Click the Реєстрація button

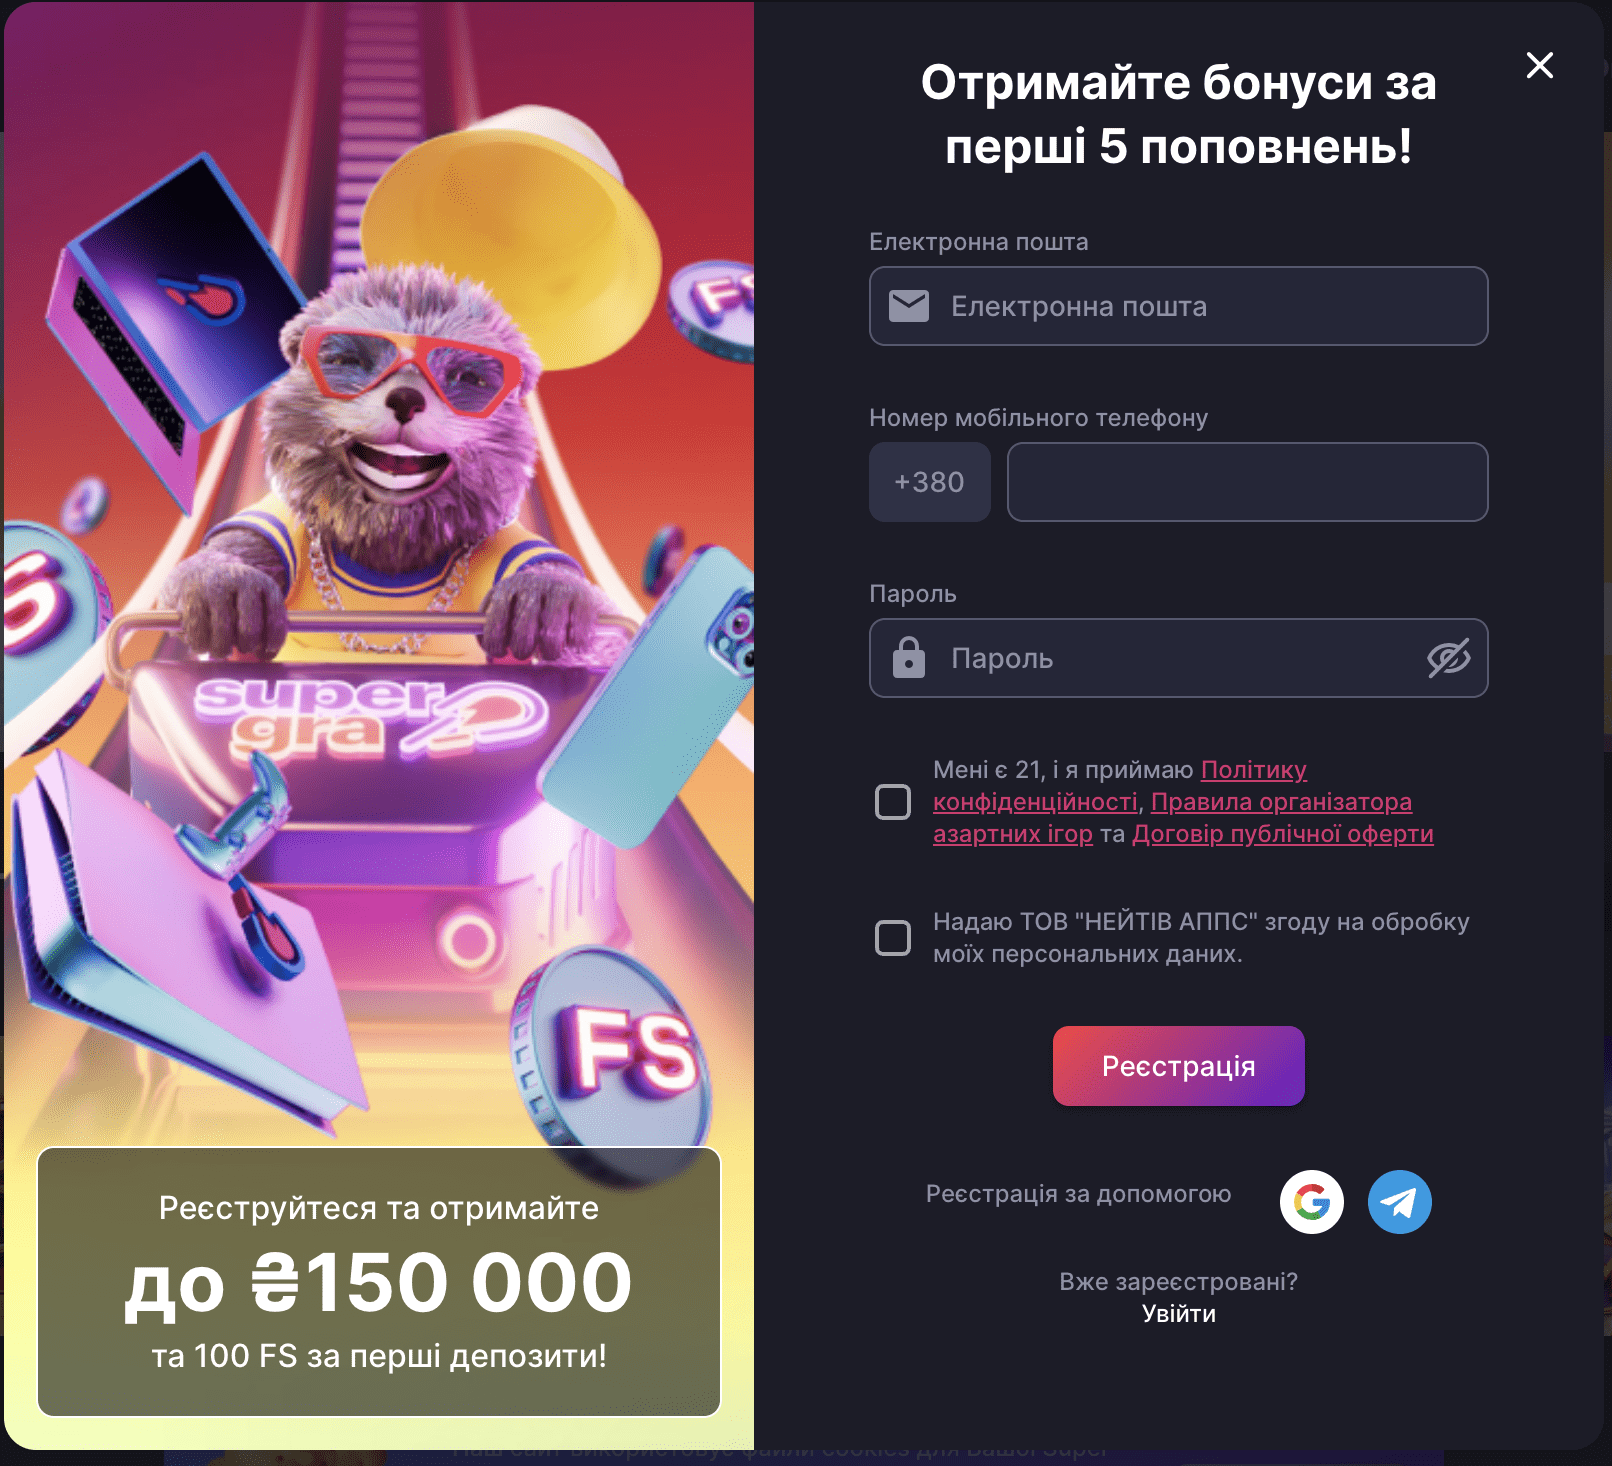coord(1178,1066)
